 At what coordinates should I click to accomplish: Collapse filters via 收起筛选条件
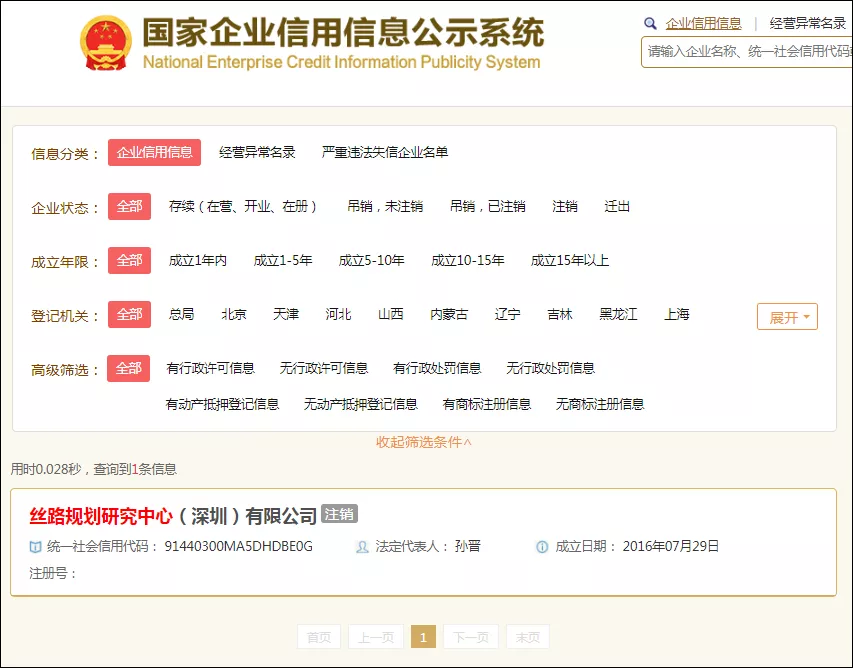point(424,442)
